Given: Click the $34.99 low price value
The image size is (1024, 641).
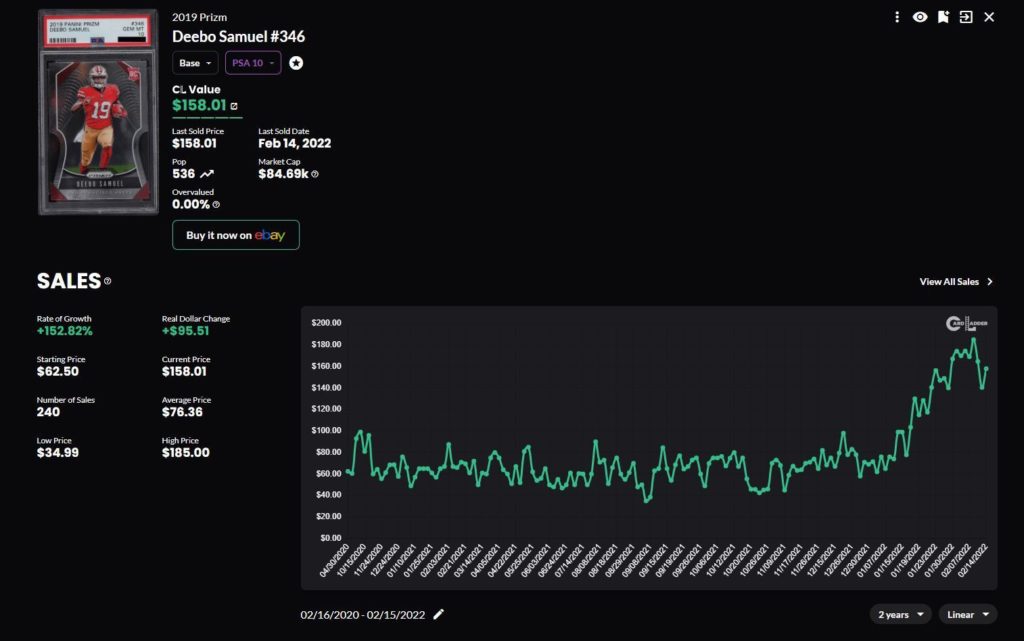Looking at the screenshot, I should point(57,452).
